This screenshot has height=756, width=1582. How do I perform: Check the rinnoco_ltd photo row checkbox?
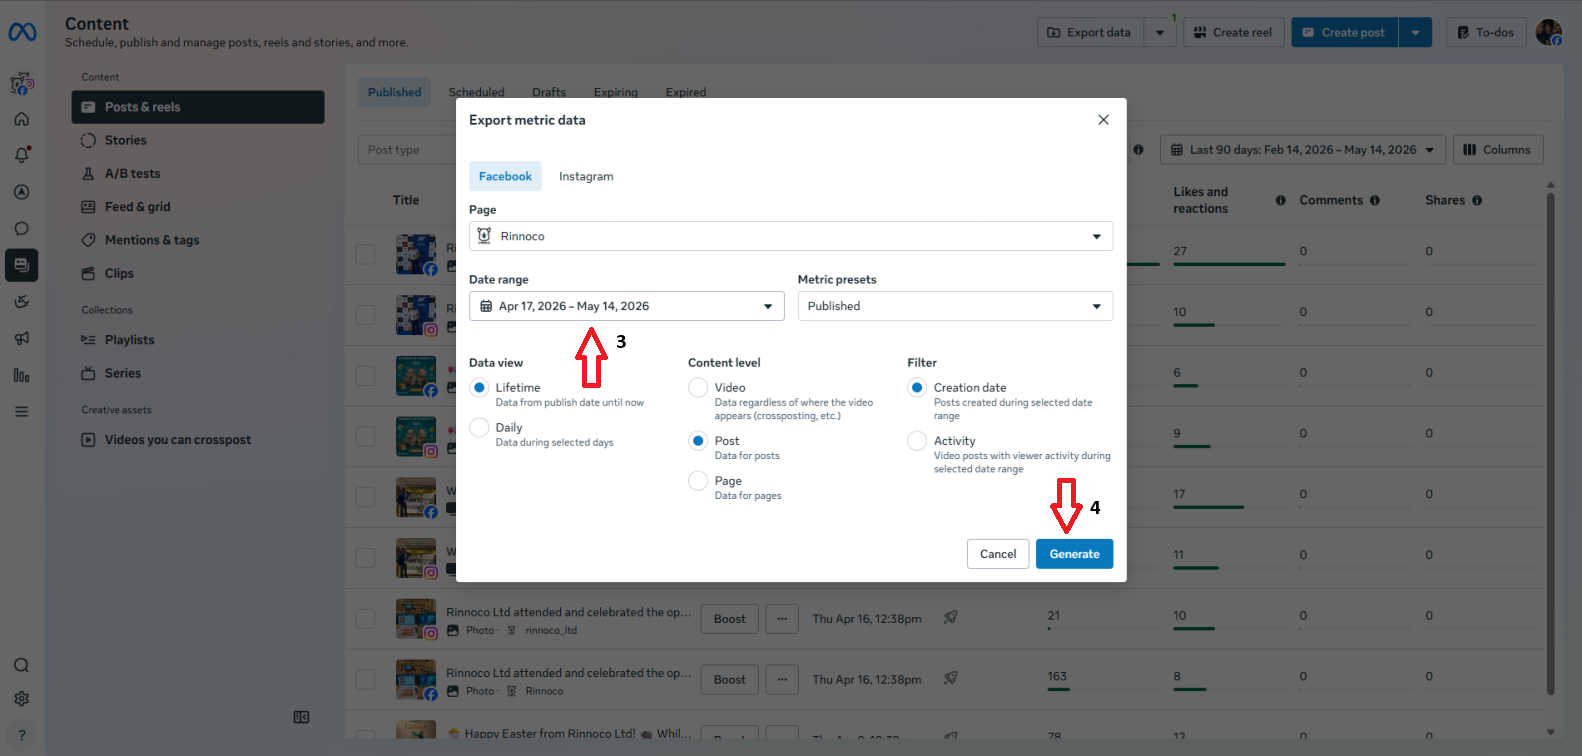pyautogui.click(x=366, y=619)
